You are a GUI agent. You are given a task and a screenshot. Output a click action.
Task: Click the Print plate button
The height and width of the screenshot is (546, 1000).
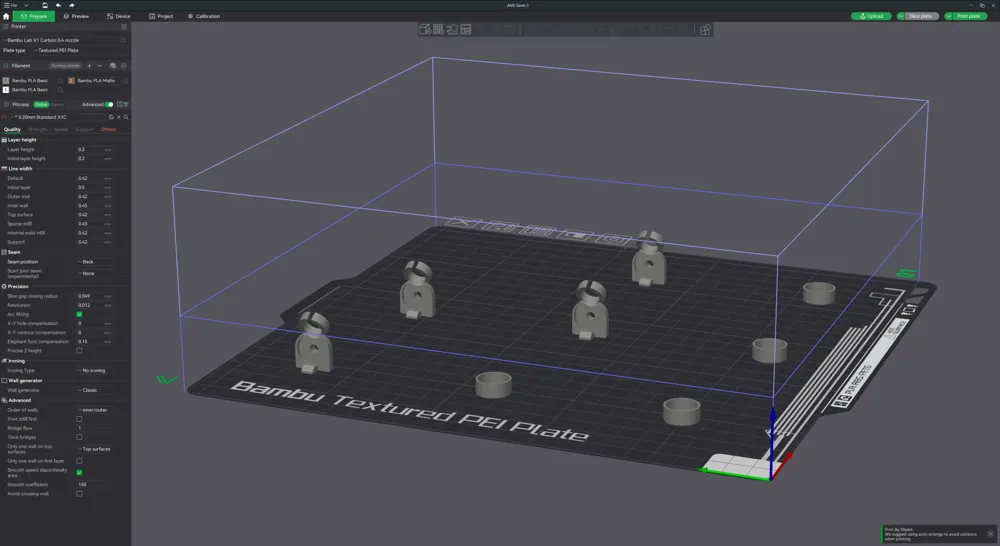tap(969, 16)
